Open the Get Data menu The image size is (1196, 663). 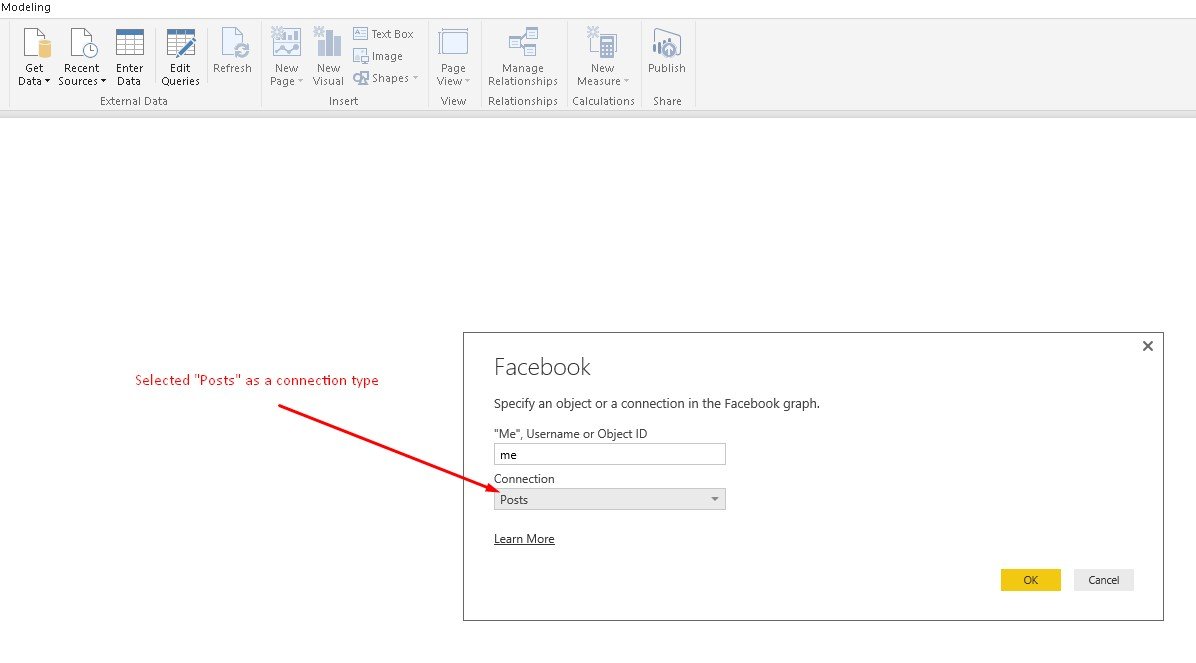[34, 58]
